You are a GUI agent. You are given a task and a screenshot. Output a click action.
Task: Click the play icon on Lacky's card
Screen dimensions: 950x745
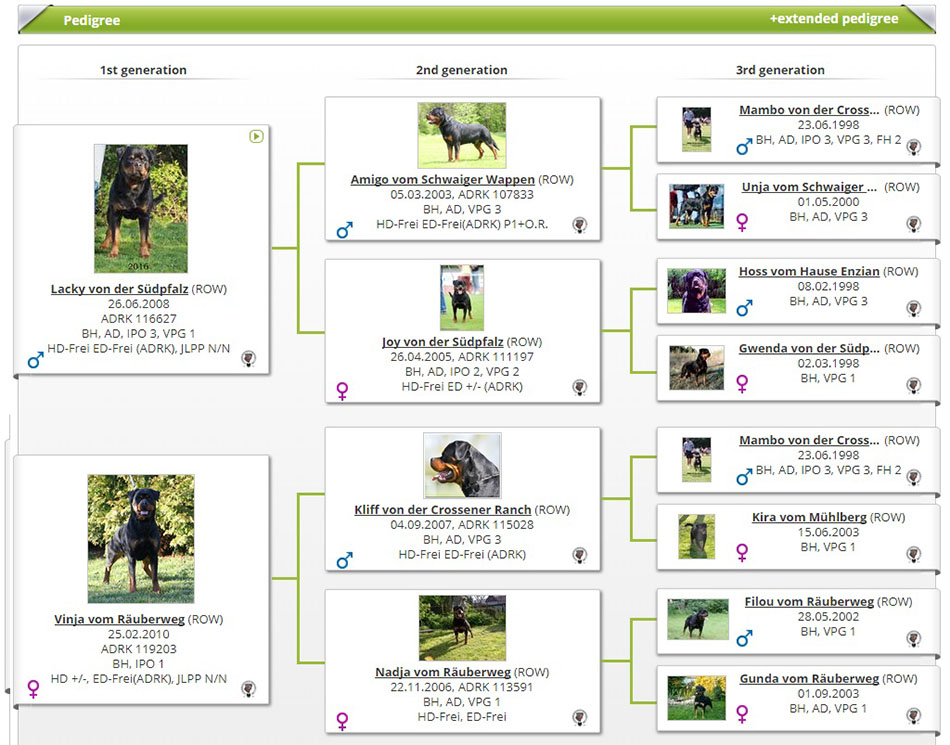[x=256, y=136]
